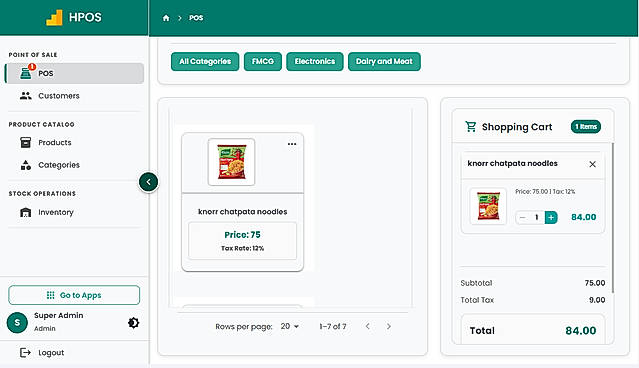Viewport: 639px width, 368px height.
Task: Click the Subtotal value 75.00
Action: [x=595, y=283]
